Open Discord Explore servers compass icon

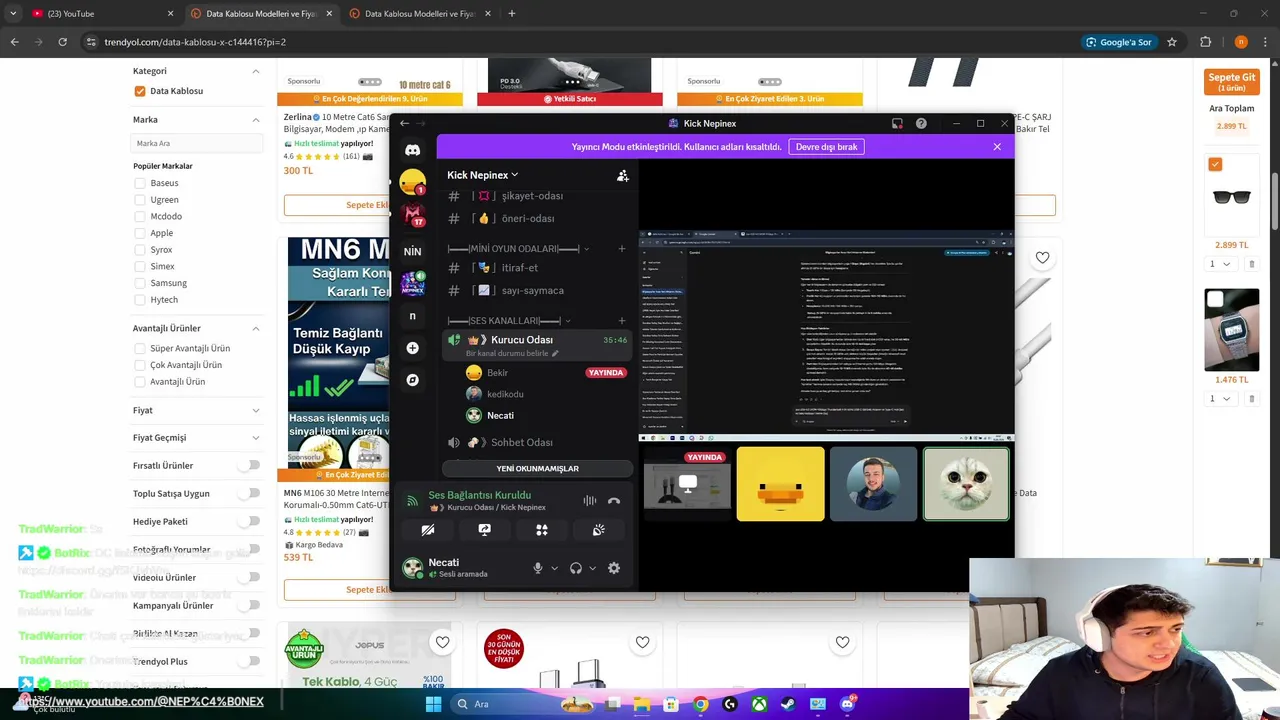point(412,380)
